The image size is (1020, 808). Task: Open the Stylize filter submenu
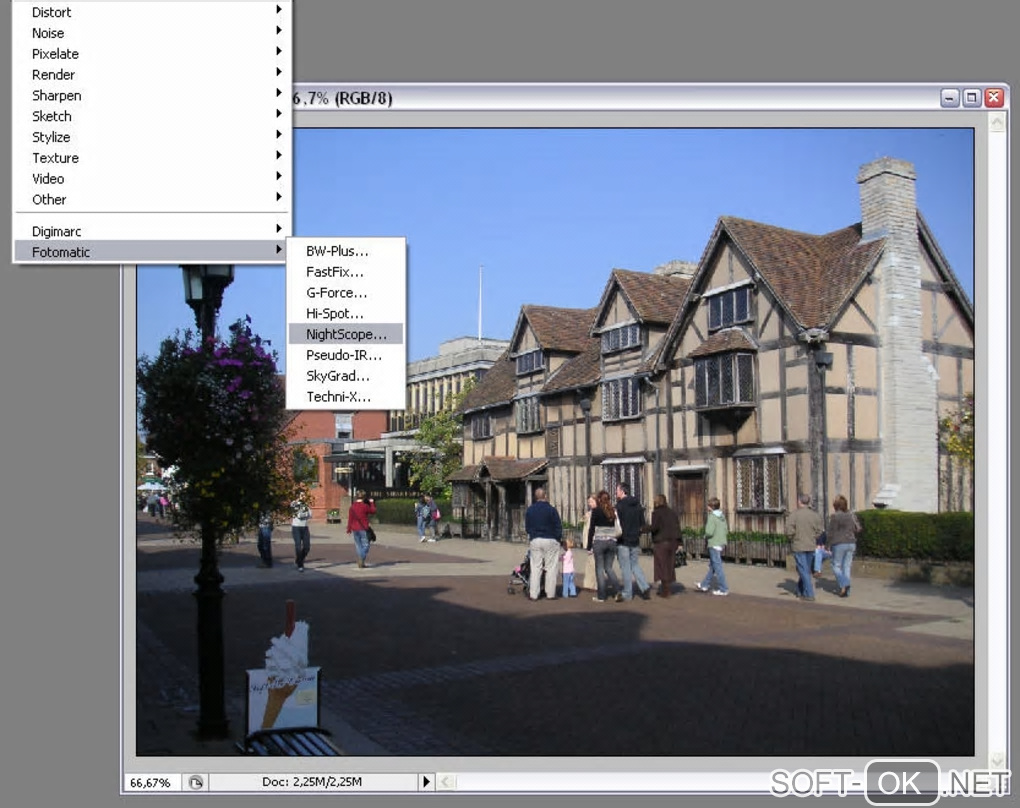[x=152, y=137]
